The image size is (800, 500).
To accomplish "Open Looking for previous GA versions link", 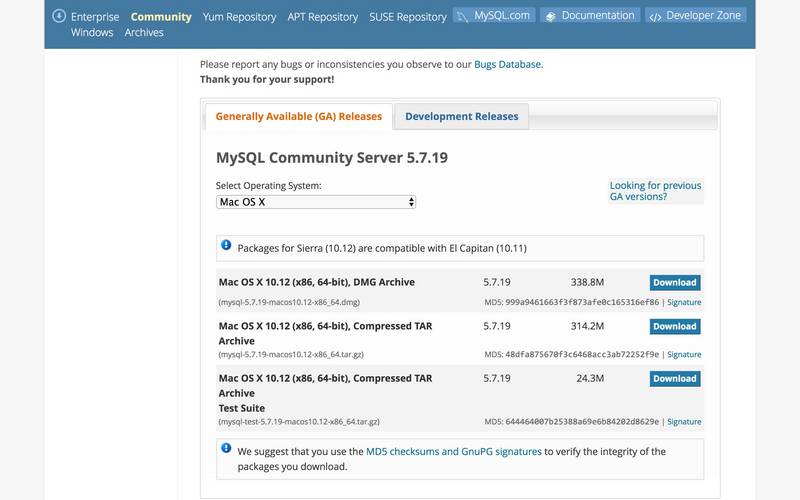I will click(x=656, y=191).
